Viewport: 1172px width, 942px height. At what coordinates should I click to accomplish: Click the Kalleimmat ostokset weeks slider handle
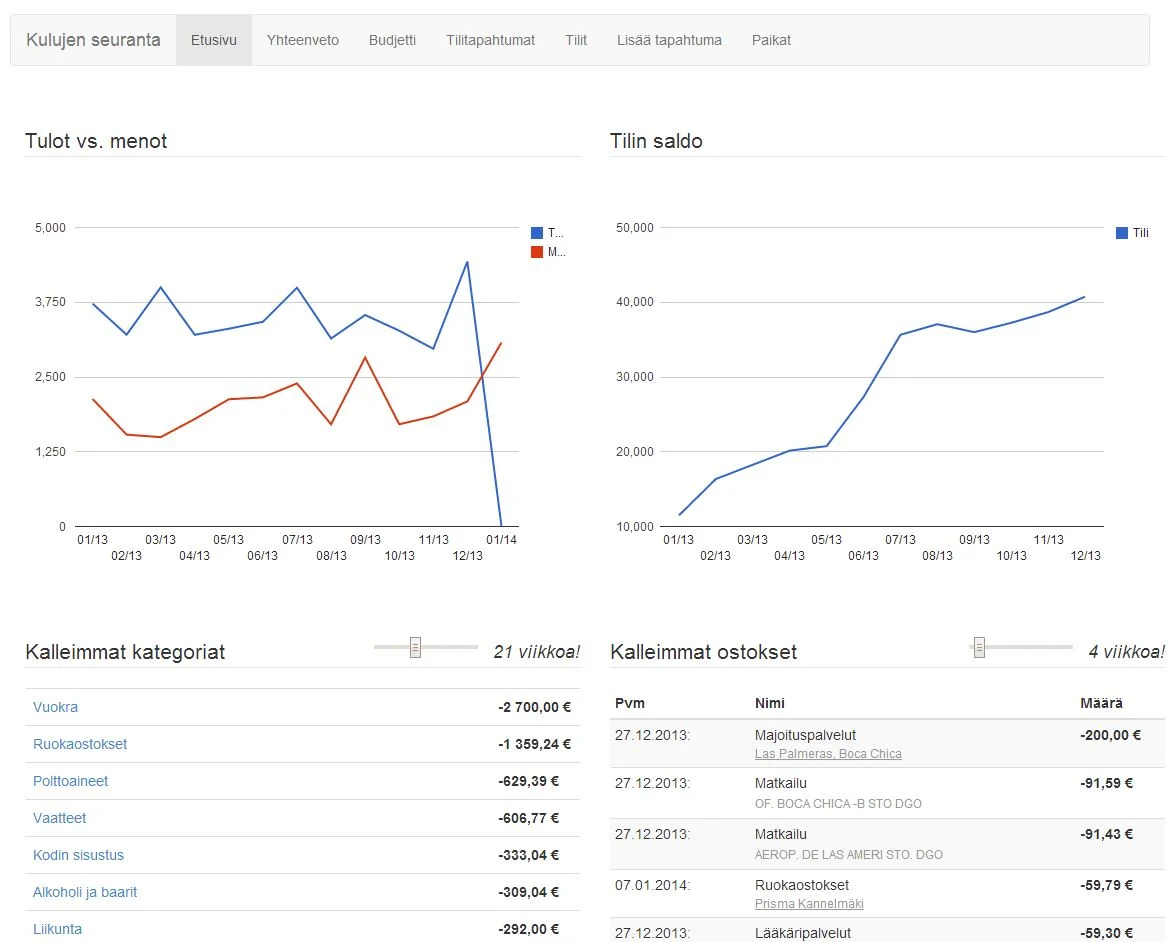coord(979,648)
